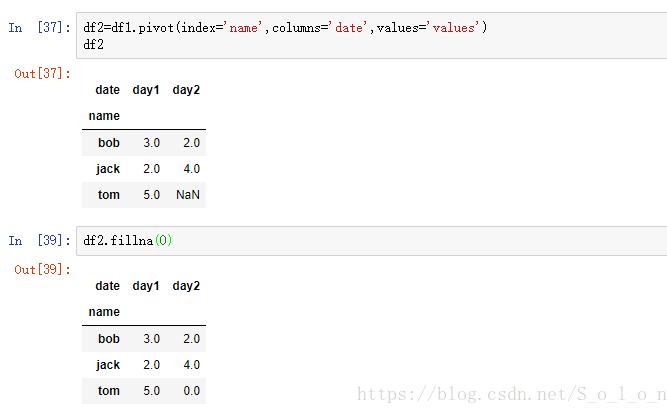Select the In [37] prompt label
The image size is (667, 410).
(36, 28)
